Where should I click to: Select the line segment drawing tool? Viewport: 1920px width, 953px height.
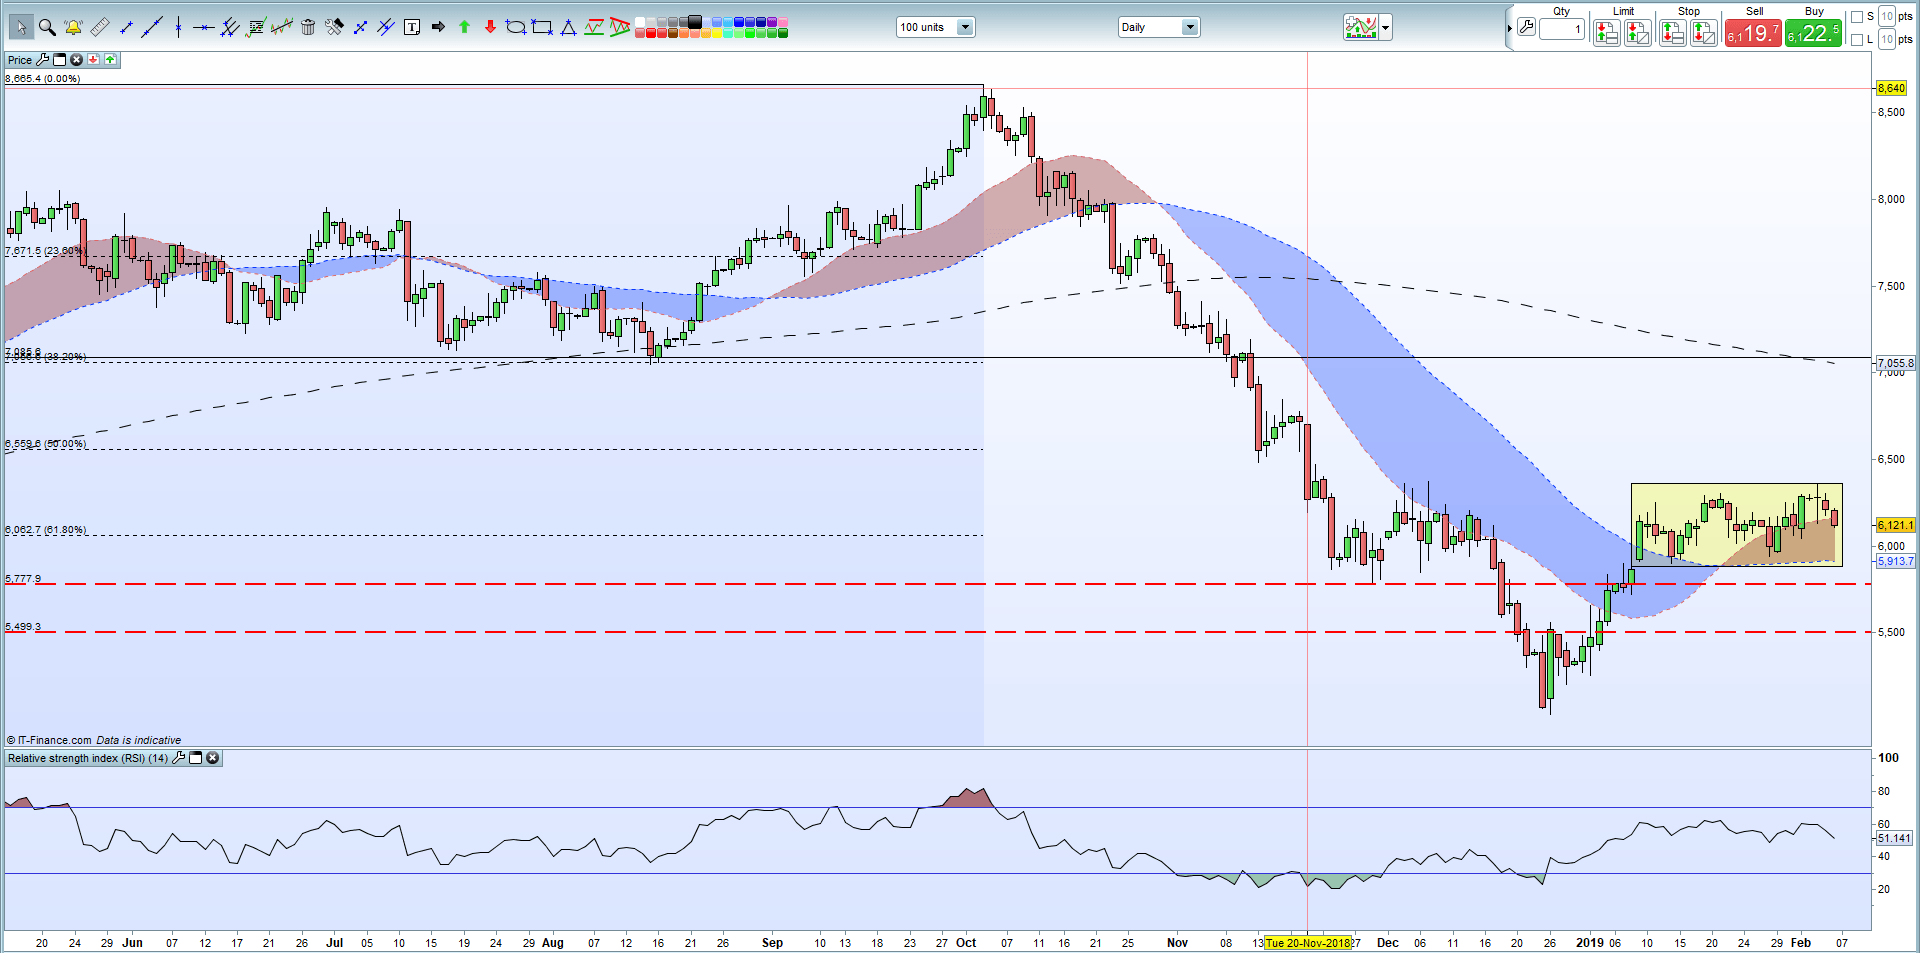coord(126,27)
